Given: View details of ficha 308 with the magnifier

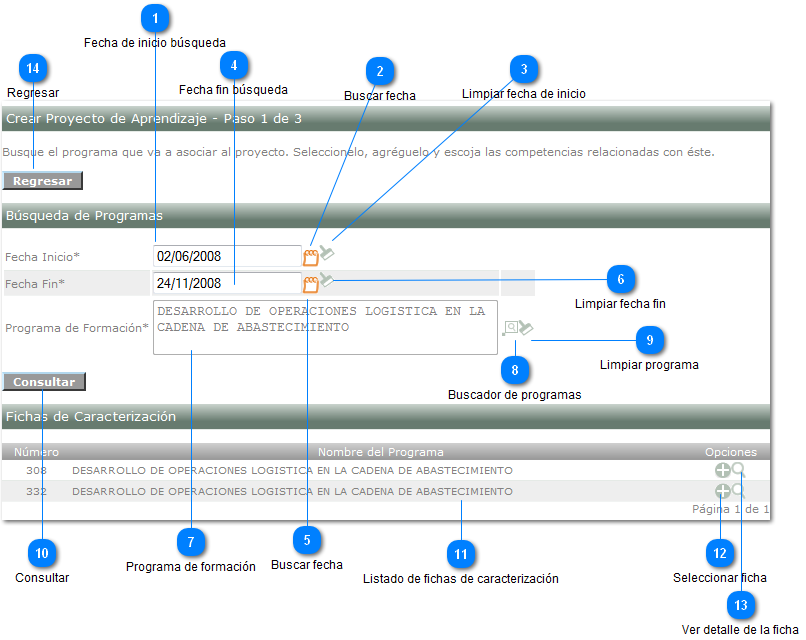Looking at the screenshot, I should pos(739,469).
